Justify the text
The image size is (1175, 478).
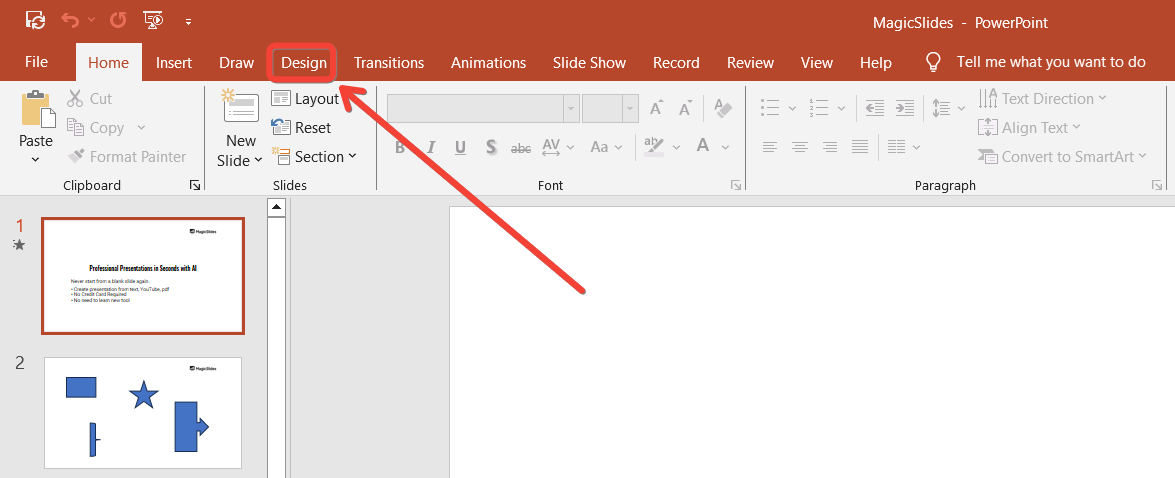pos(860,147)
